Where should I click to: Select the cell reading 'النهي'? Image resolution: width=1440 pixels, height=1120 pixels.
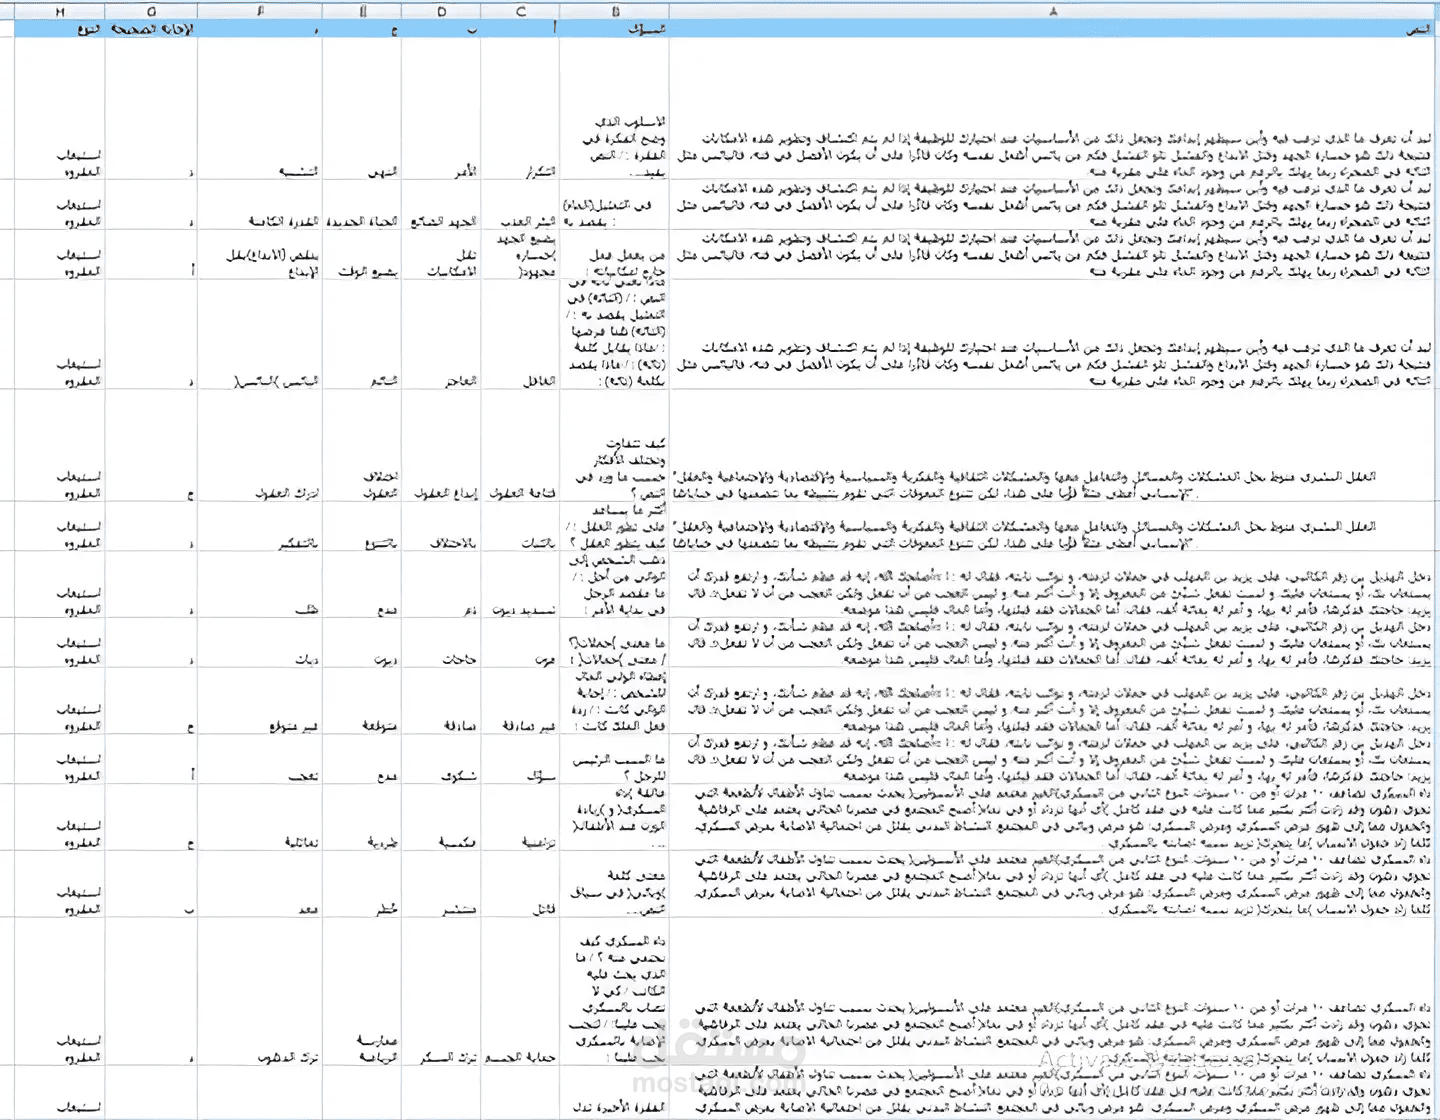pyautogui.click(x=362, y=109)
